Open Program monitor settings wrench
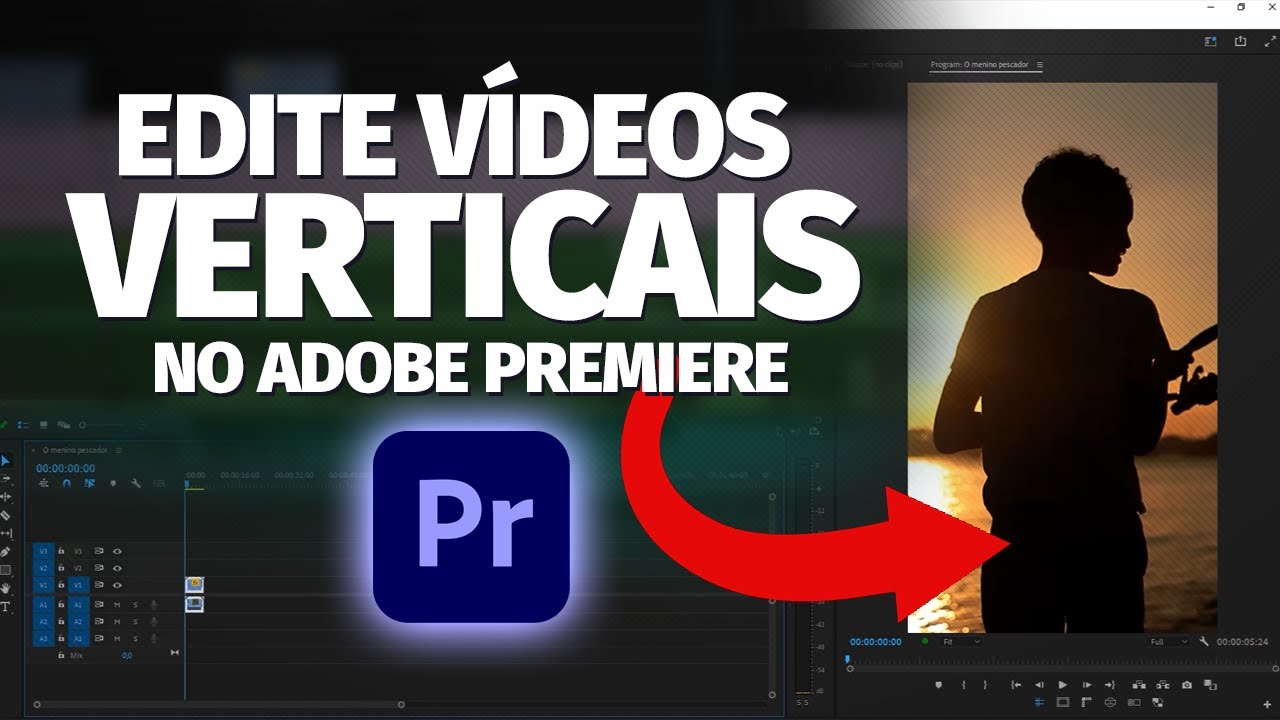This screenshot has width=1280, height=720. point(1204,642)
